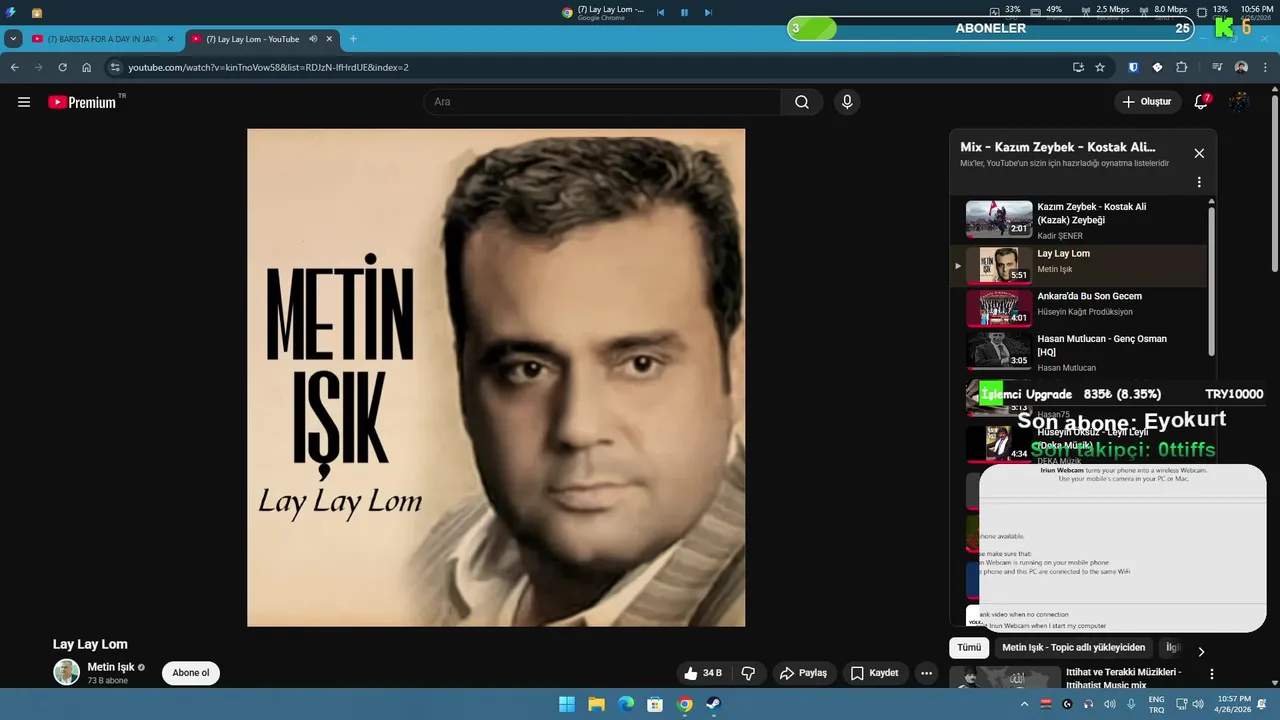The width and height of the screenshot is (1280, 720).
Task: Click the search magnifier button
Action: 802,102
